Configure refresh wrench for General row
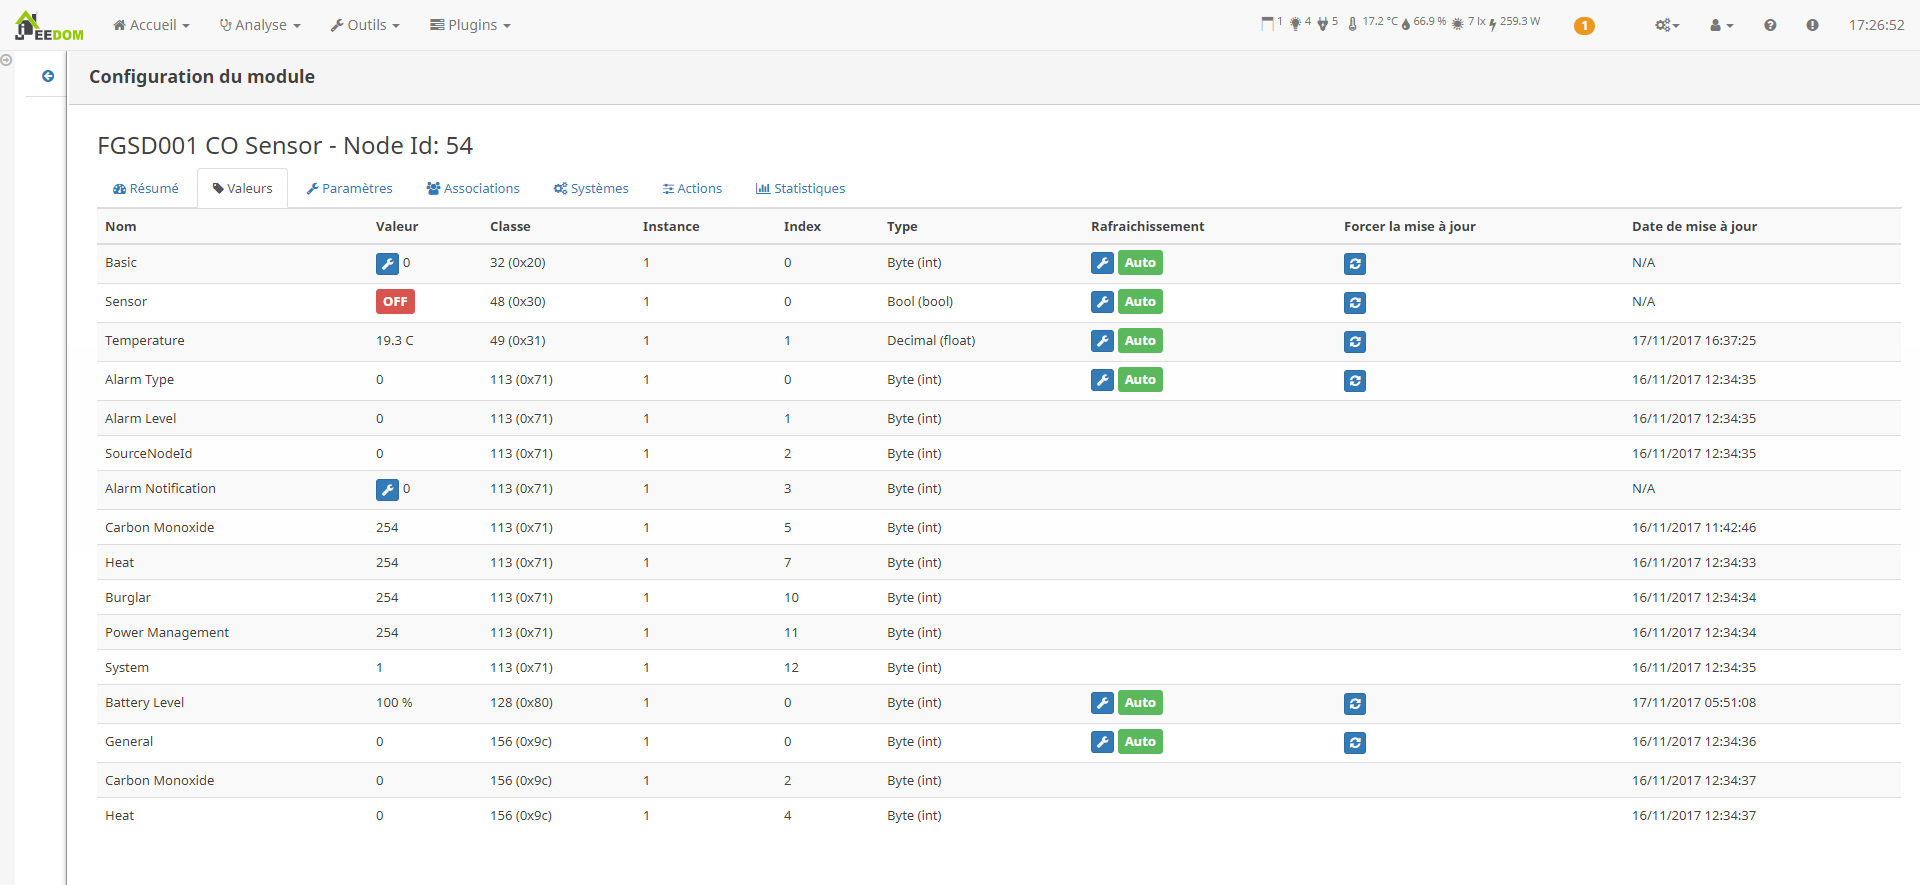1920x885 pixels. (x=1102, y=742)
